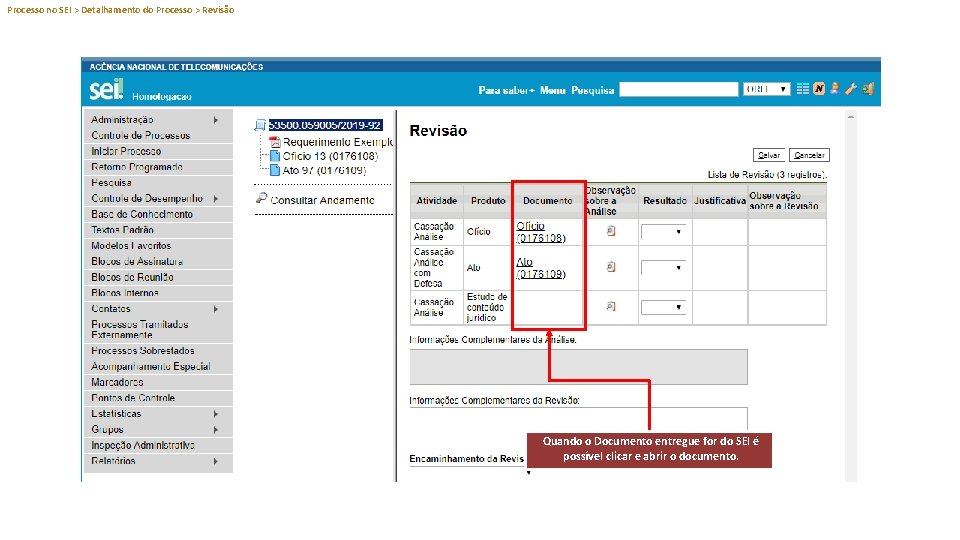This screenshot has width=960, height=540.
Task: Click the Requerimento Exemplo PDF icon
Action: click(275, 141)
